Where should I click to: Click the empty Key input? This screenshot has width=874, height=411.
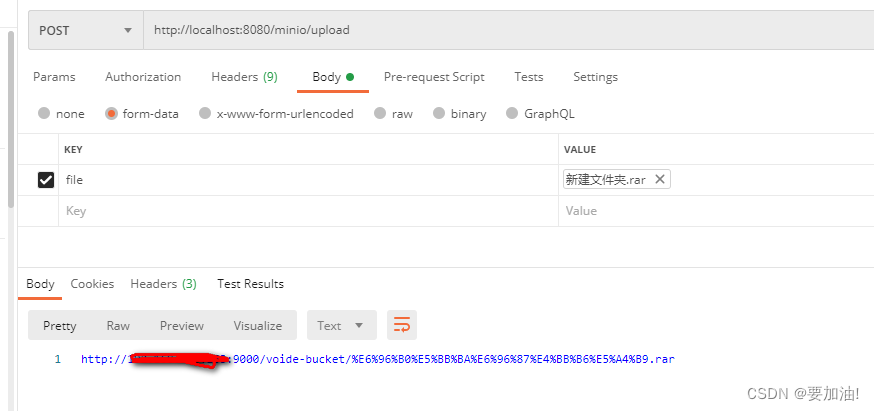[308, 211]
